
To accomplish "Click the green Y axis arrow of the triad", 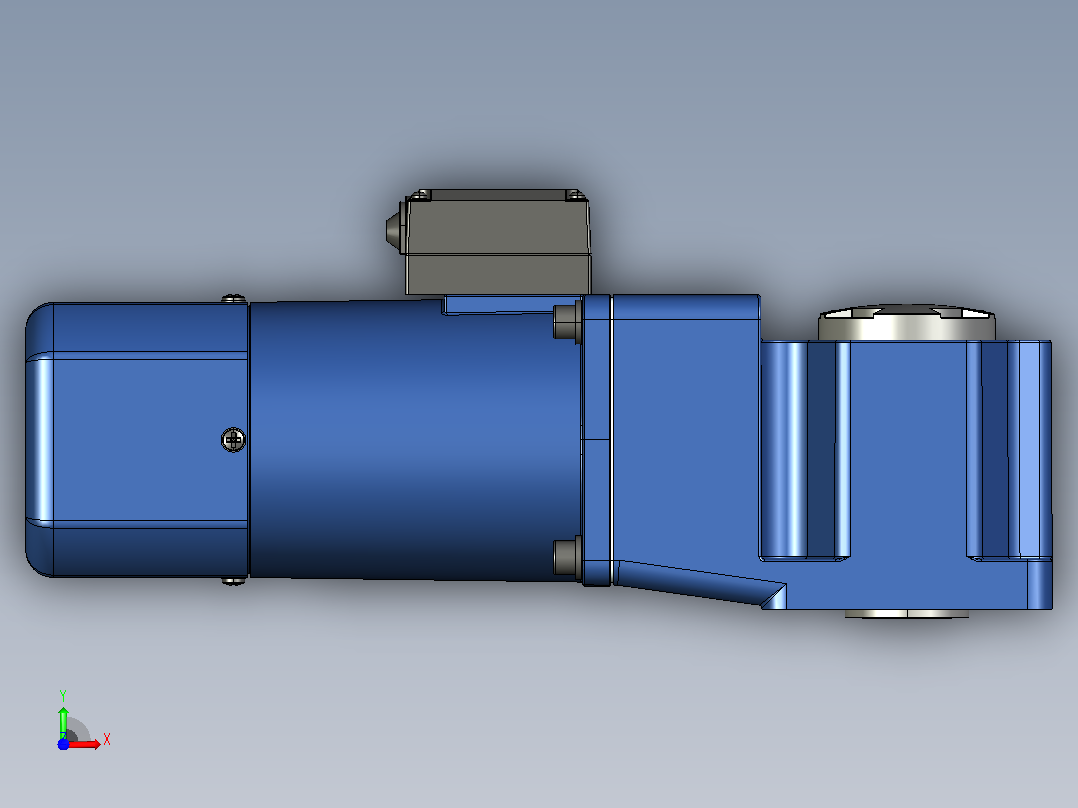I will point(63,722).
